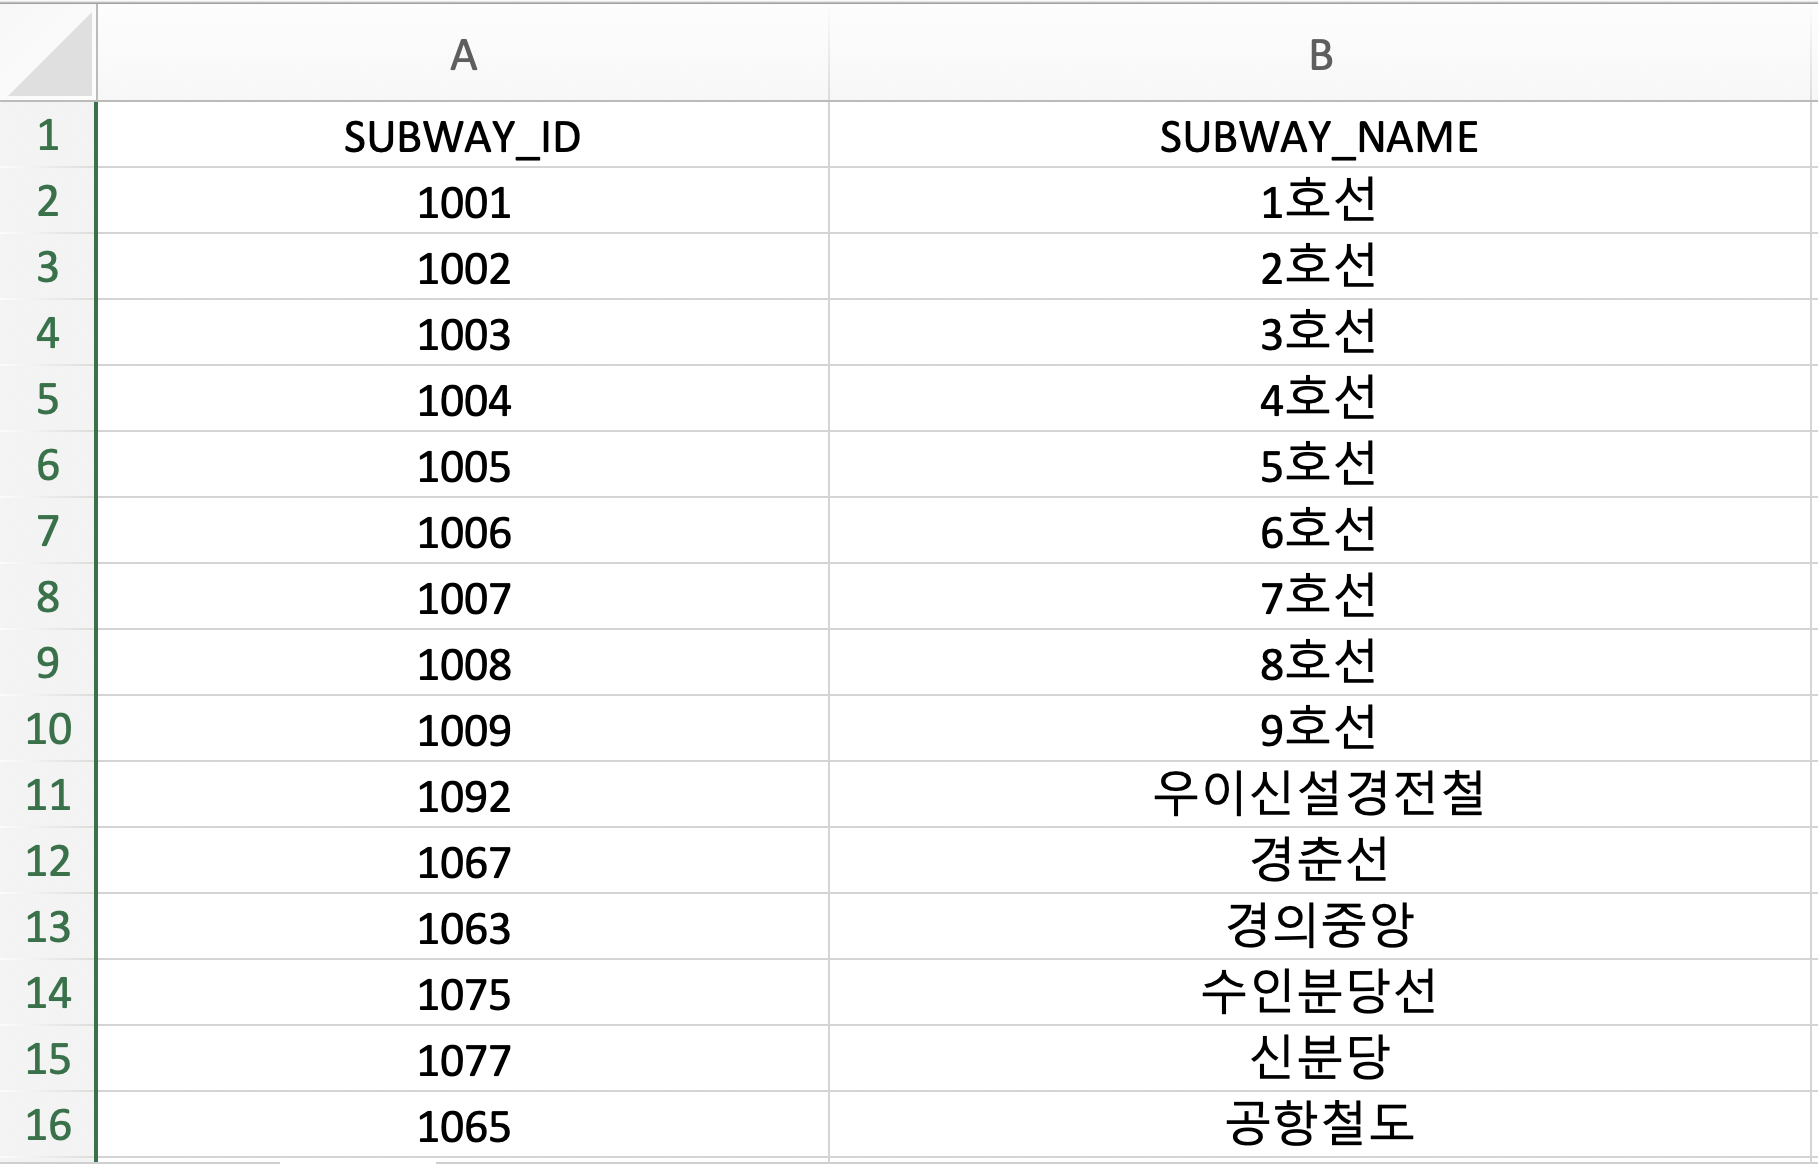Click the 5호선 cell
This screenshot has height=1164, width=1818.
coord(1320,465)
